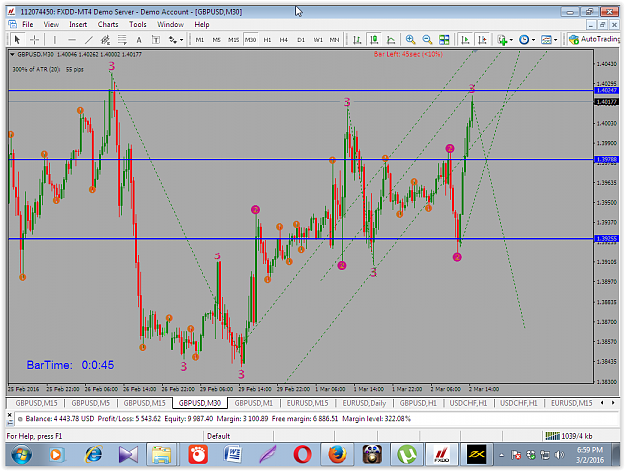
Task: Select the 1.39788 blue price level label
Action: (607, 159)
